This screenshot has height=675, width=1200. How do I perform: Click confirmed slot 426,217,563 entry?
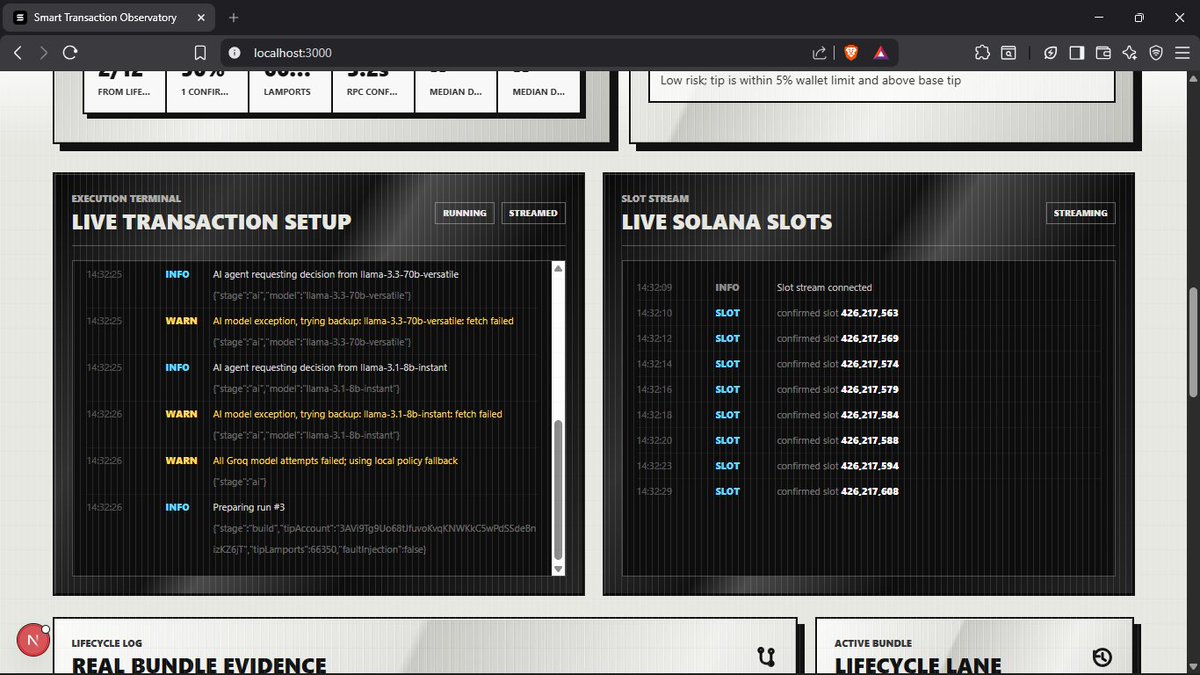pos(837,313)
